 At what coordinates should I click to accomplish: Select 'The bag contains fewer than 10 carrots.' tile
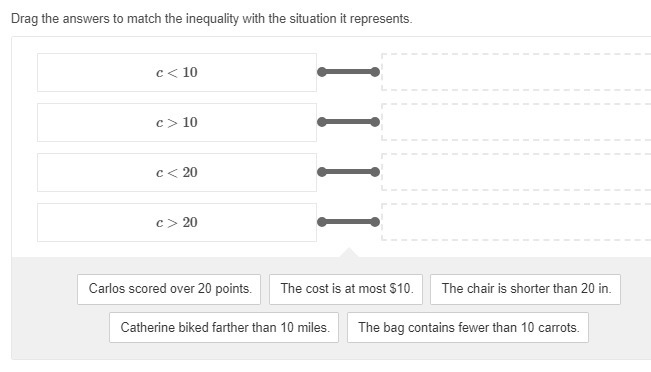coord(468,328)
